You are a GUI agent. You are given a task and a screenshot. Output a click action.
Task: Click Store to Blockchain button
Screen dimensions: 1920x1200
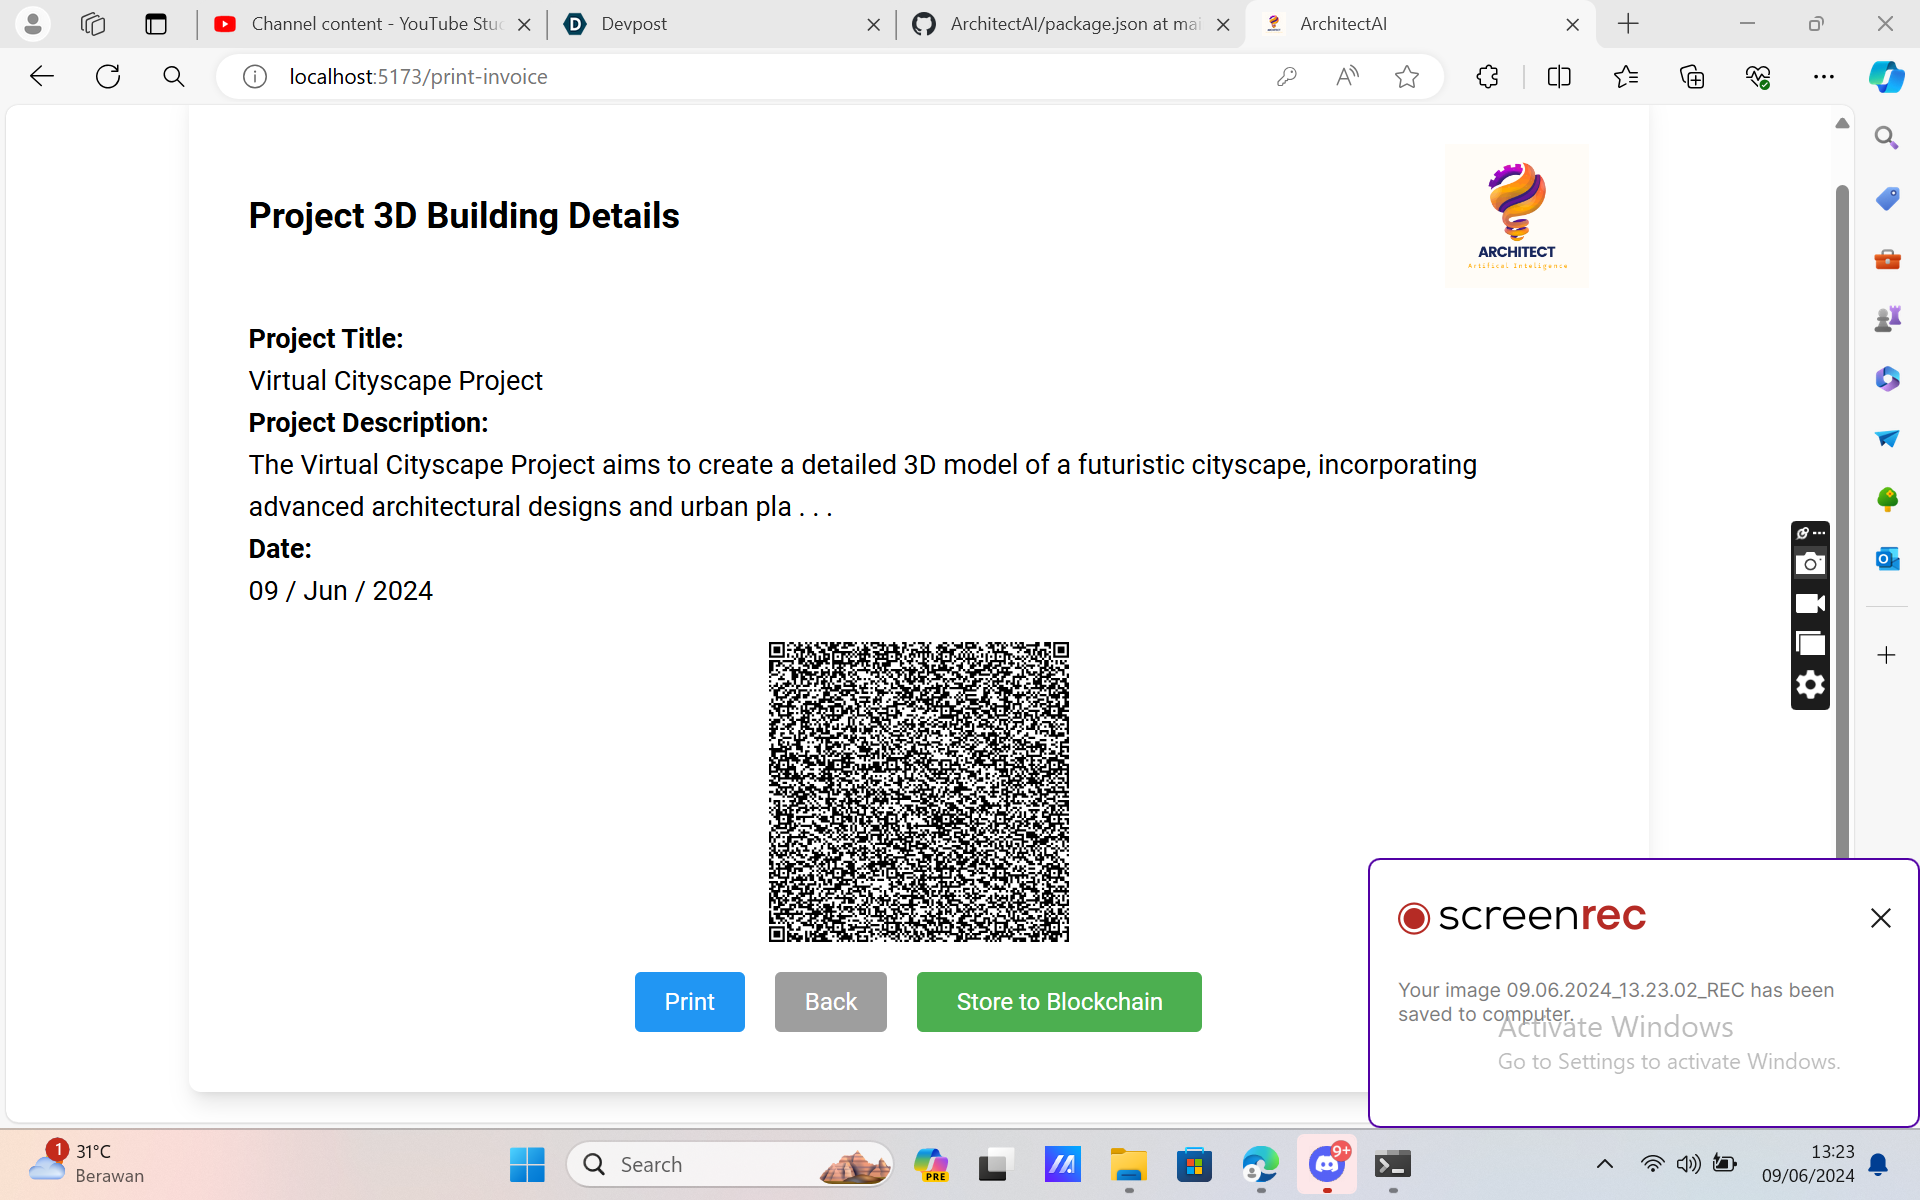click(x=1059, y=1002)
